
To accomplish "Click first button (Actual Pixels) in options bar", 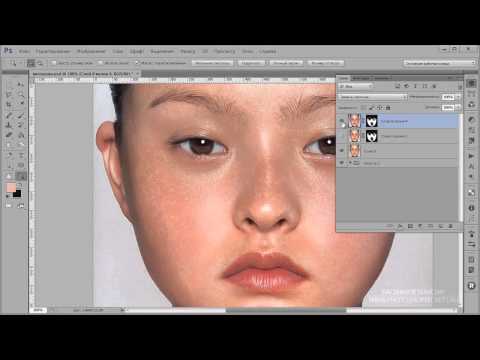I will [x=212, y=63].
